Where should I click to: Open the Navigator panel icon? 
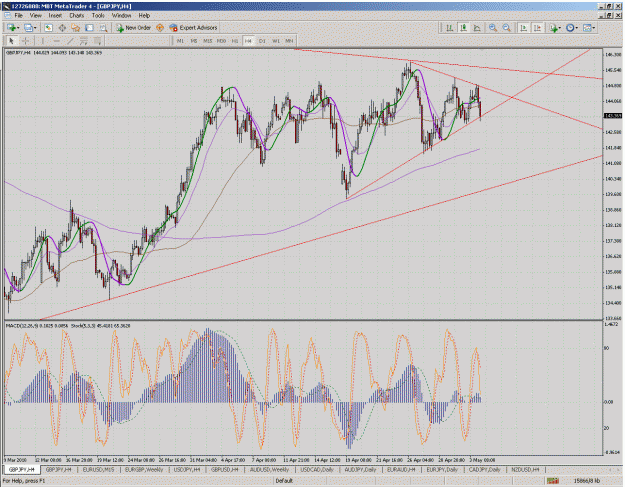click(x=76, y=27)
